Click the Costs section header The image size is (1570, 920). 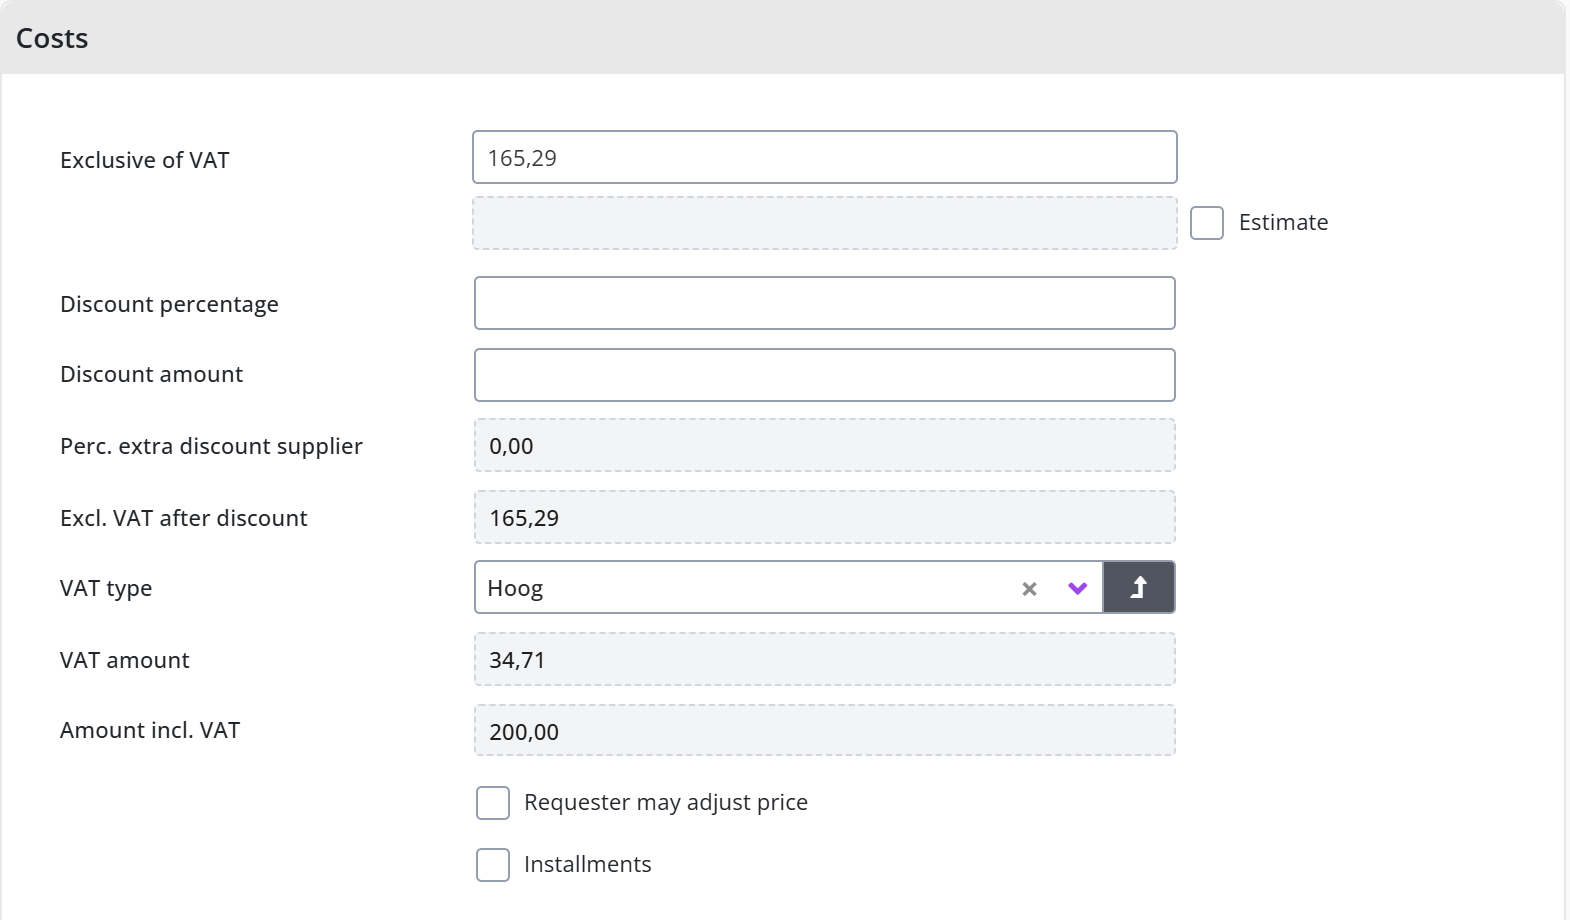tap(782, 37)
